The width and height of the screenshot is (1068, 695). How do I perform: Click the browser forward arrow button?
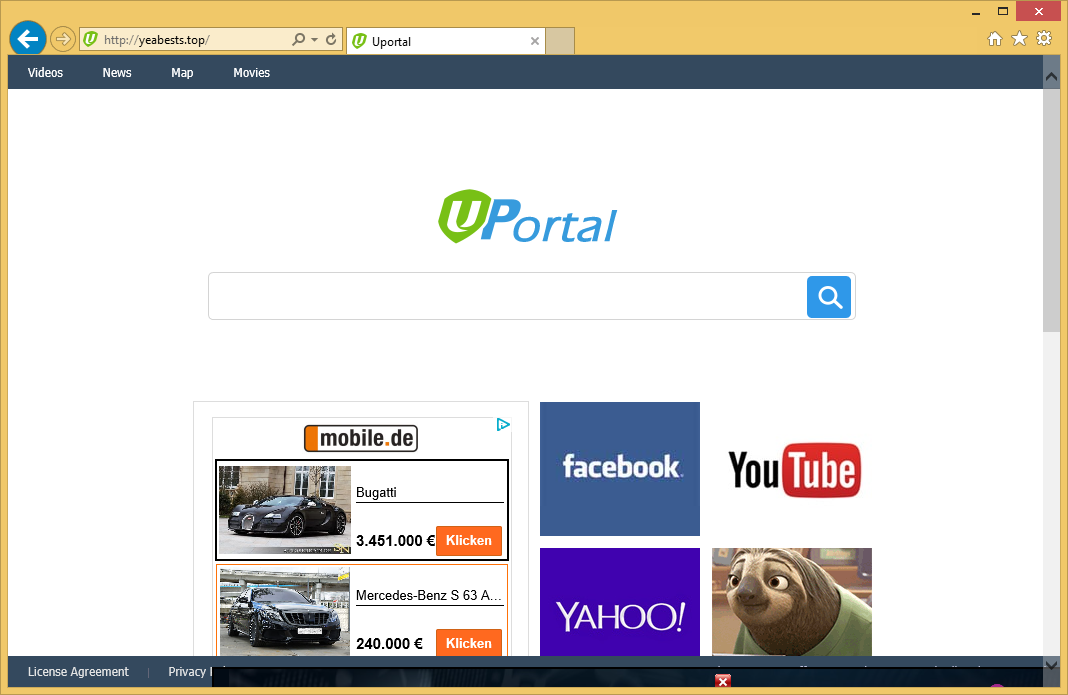point(63,39)
